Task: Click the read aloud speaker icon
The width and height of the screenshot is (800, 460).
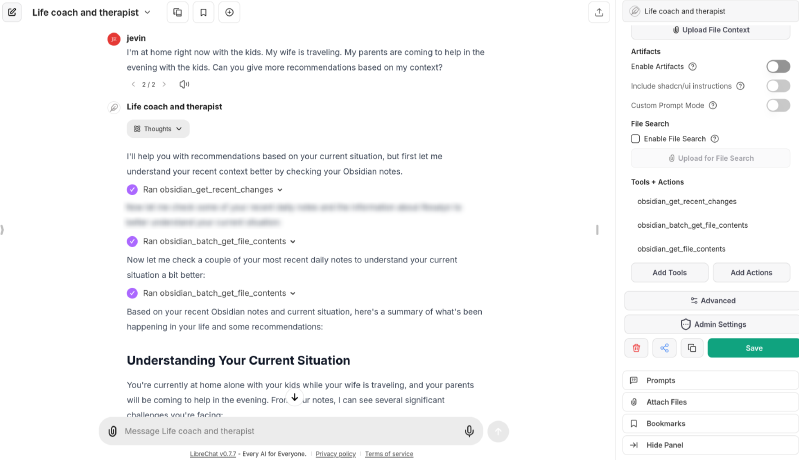Action: point(184,84)
